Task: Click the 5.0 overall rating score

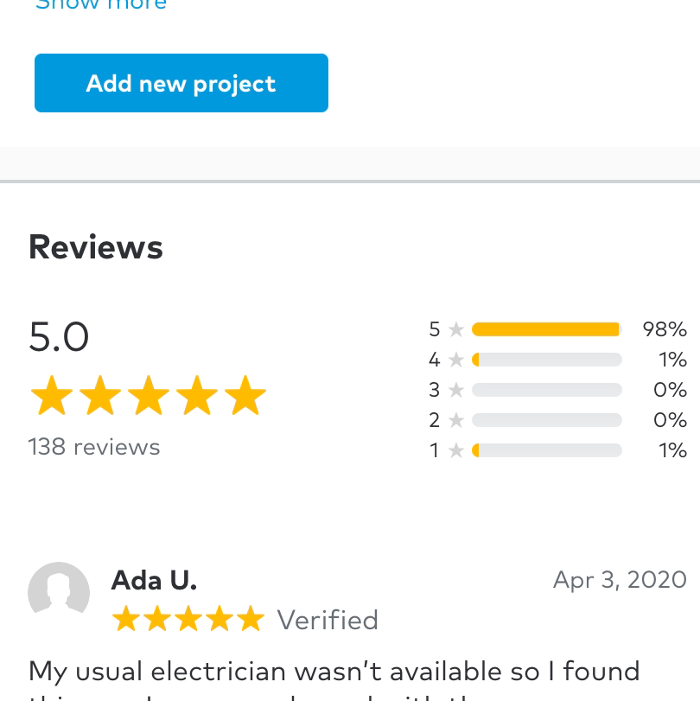Action: click(x=59, y=337)
